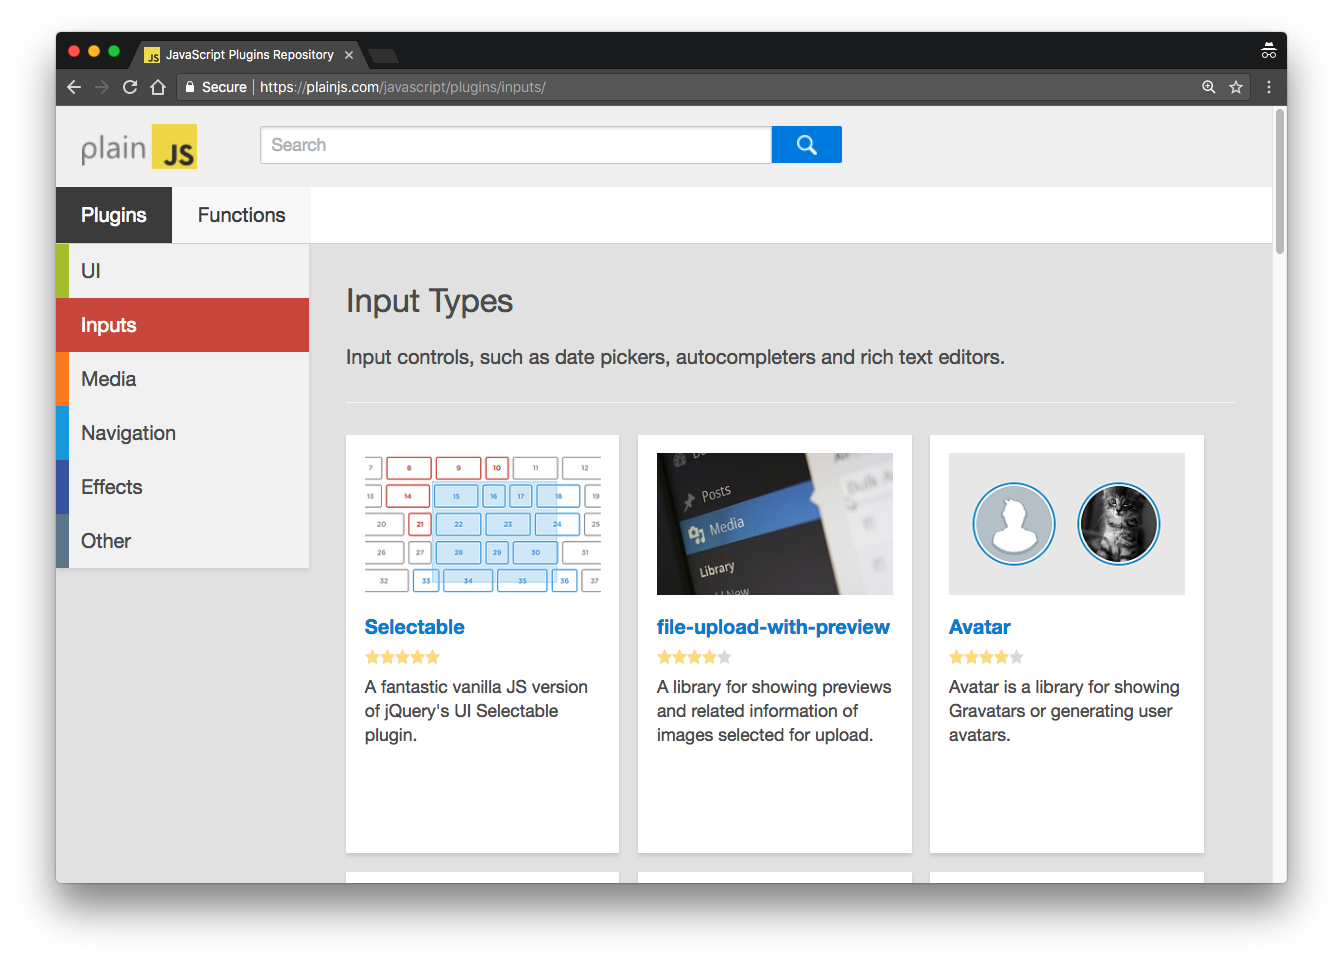
Task: Click the Selectable star rating
Action: coord(402,657)
